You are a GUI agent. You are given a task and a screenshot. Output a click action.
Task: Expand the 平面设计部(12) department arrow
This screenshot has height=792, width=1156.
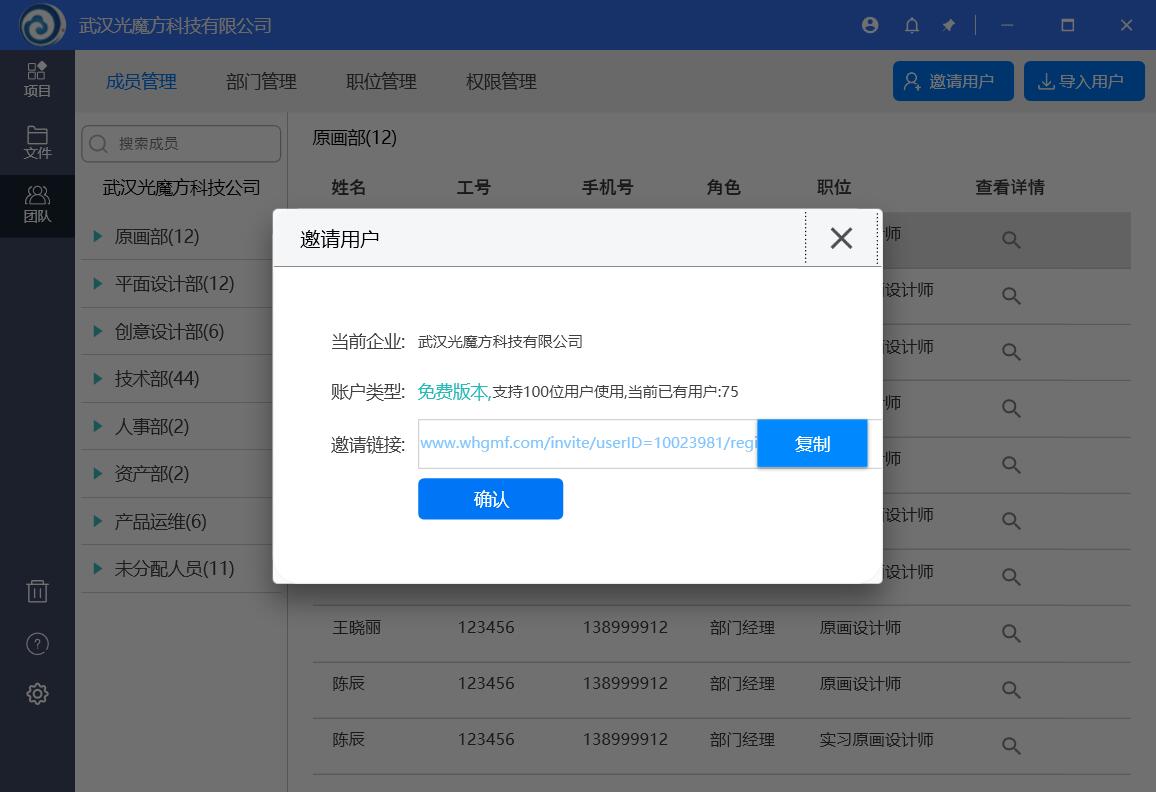97,283
